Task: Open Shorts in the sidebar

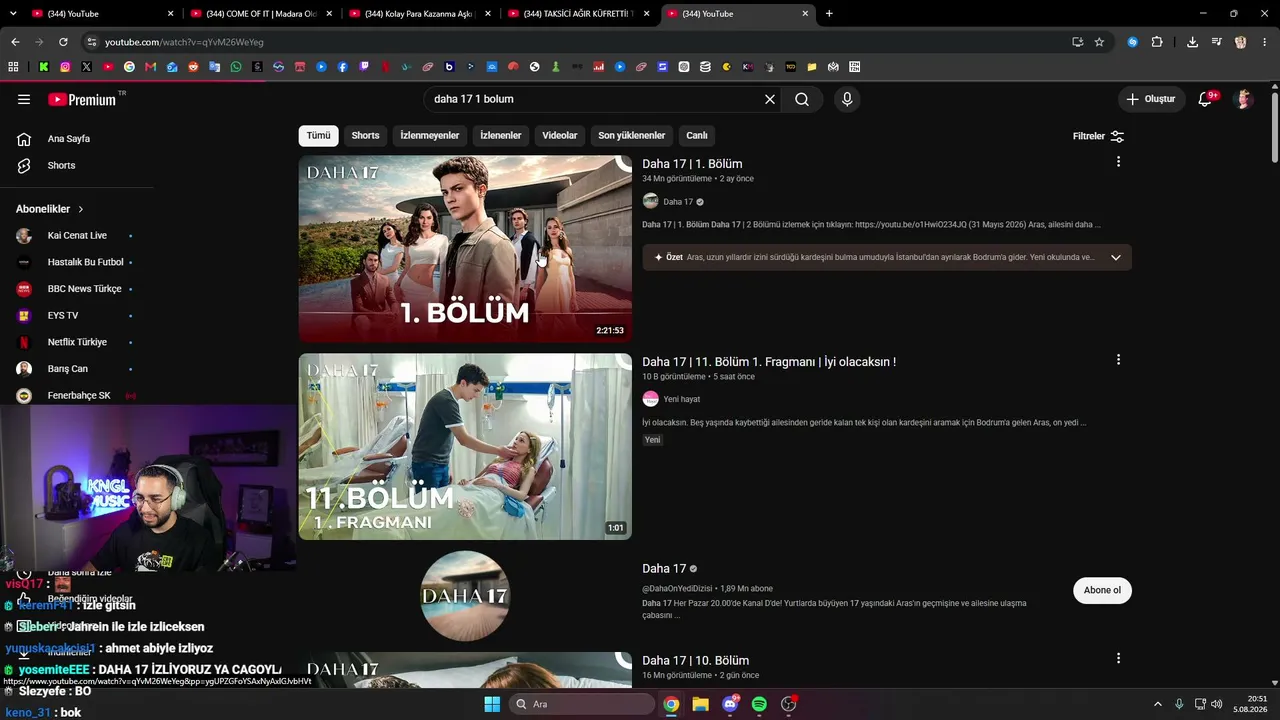Action: pos(61,165)
